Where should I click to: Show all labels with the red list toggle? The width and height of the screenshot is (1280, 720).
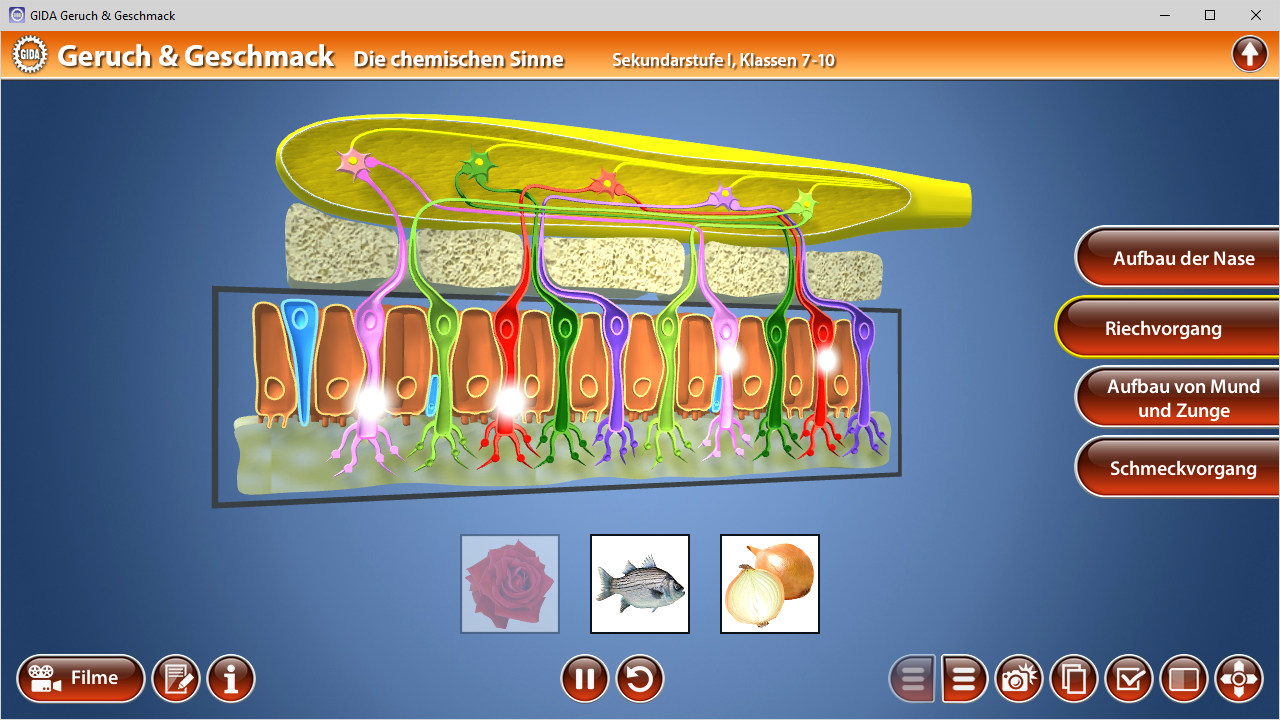(964, 678)
